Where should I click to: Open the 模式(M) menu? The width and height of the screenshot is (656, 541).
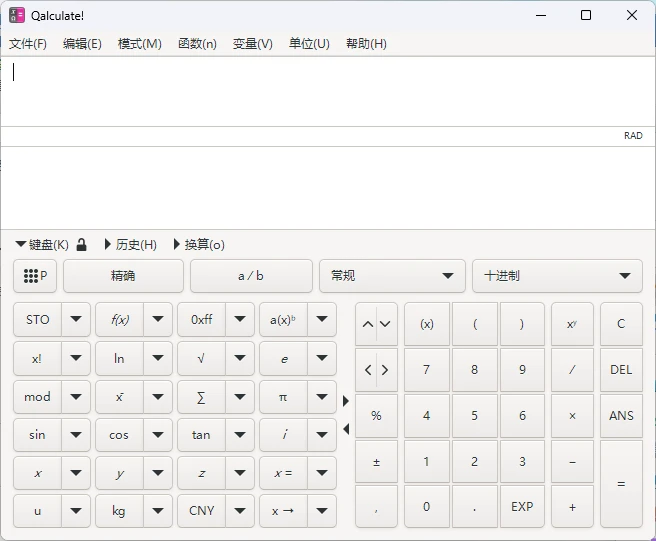click(x=140, y=44)
